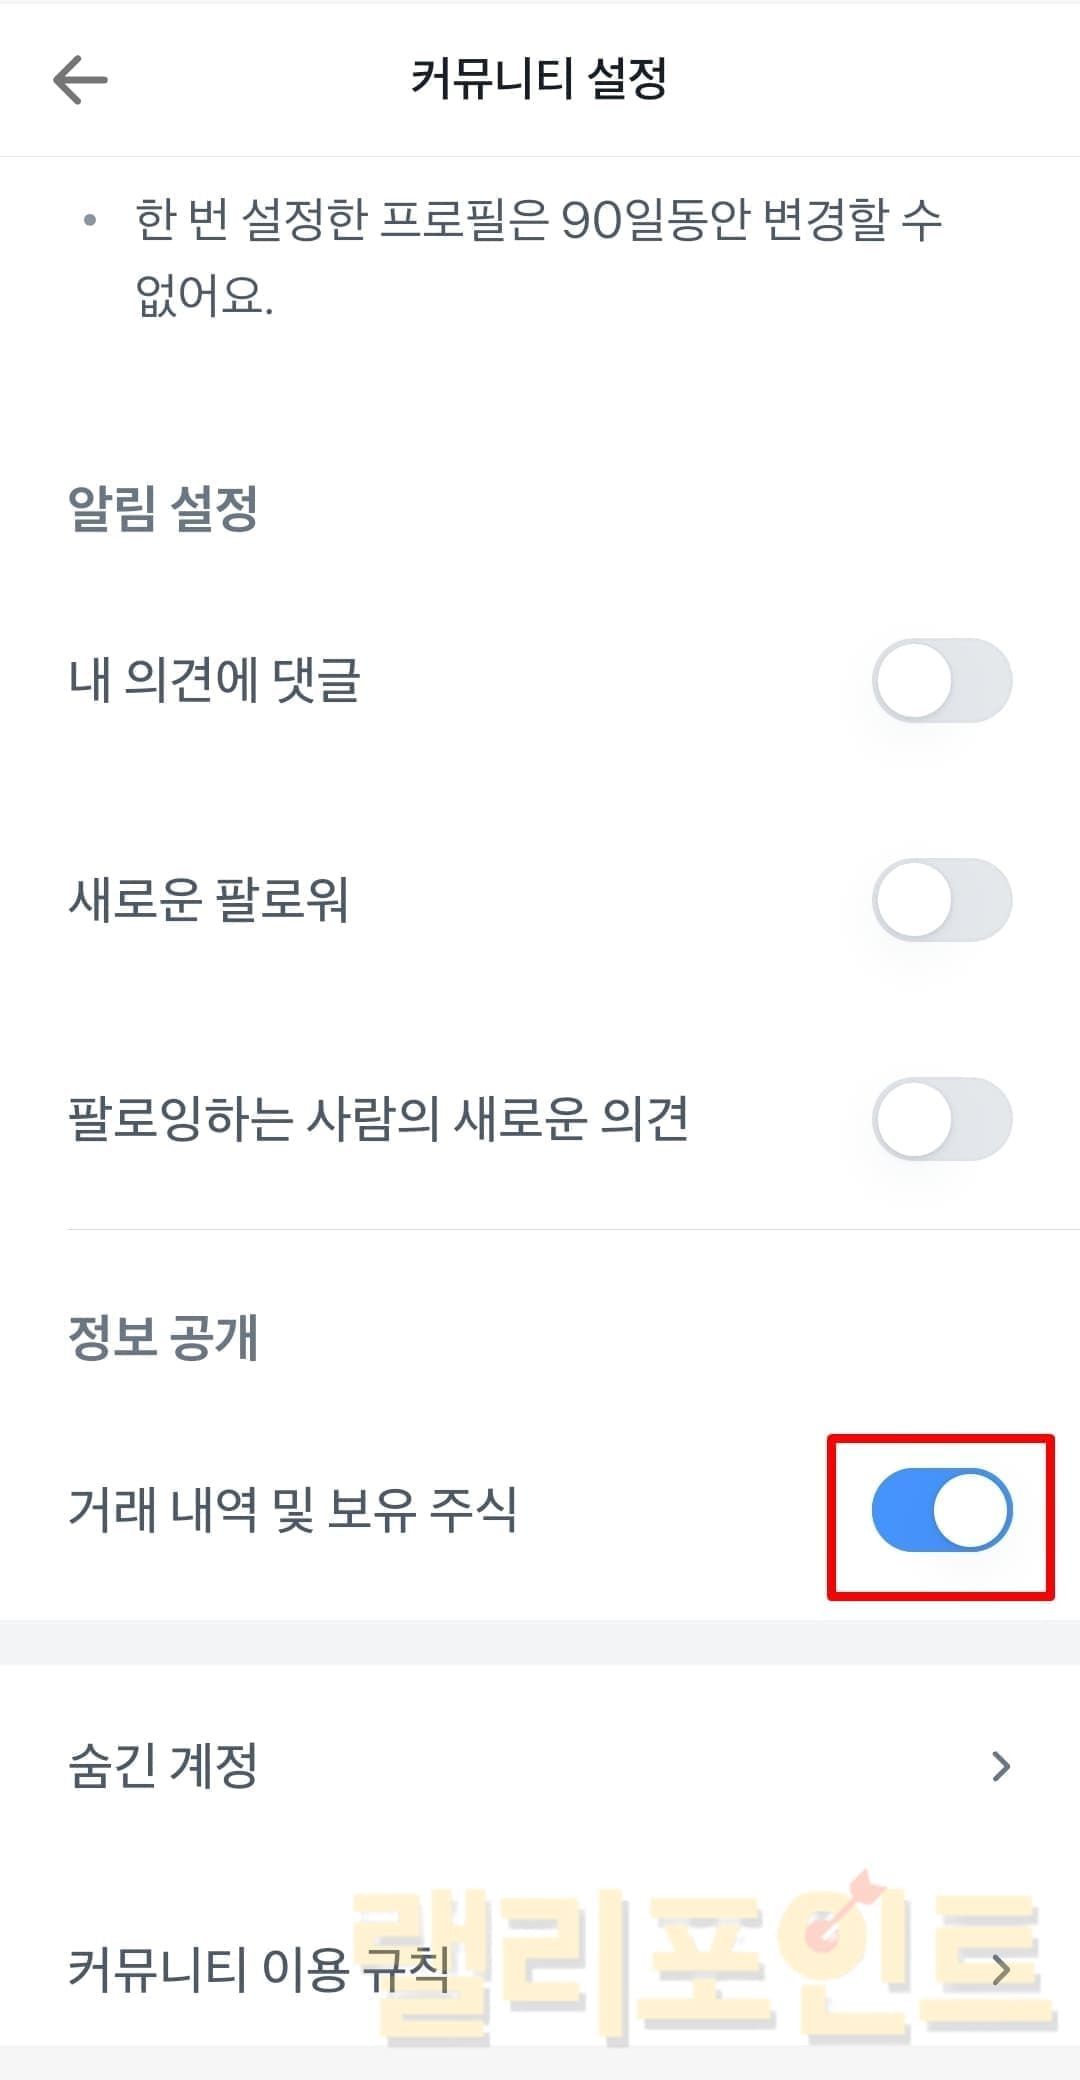1080x2080 pixels.
Task: Click the 새로운 팔로워 label text
Action: 208,900
